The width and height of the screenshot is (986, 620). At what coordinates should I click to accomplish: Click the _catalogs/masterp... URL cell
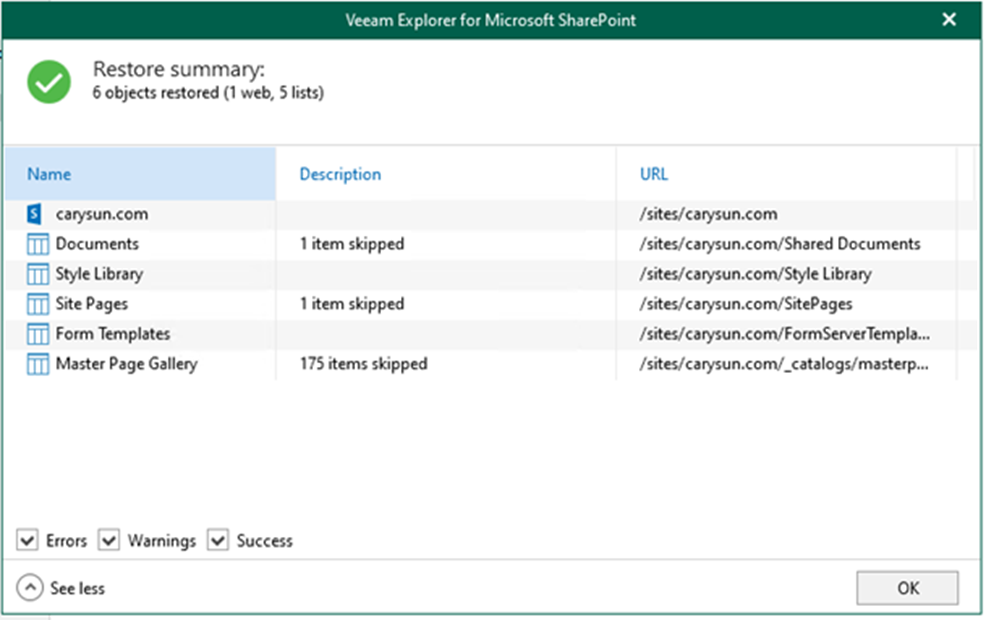click(x=784, y=364)
